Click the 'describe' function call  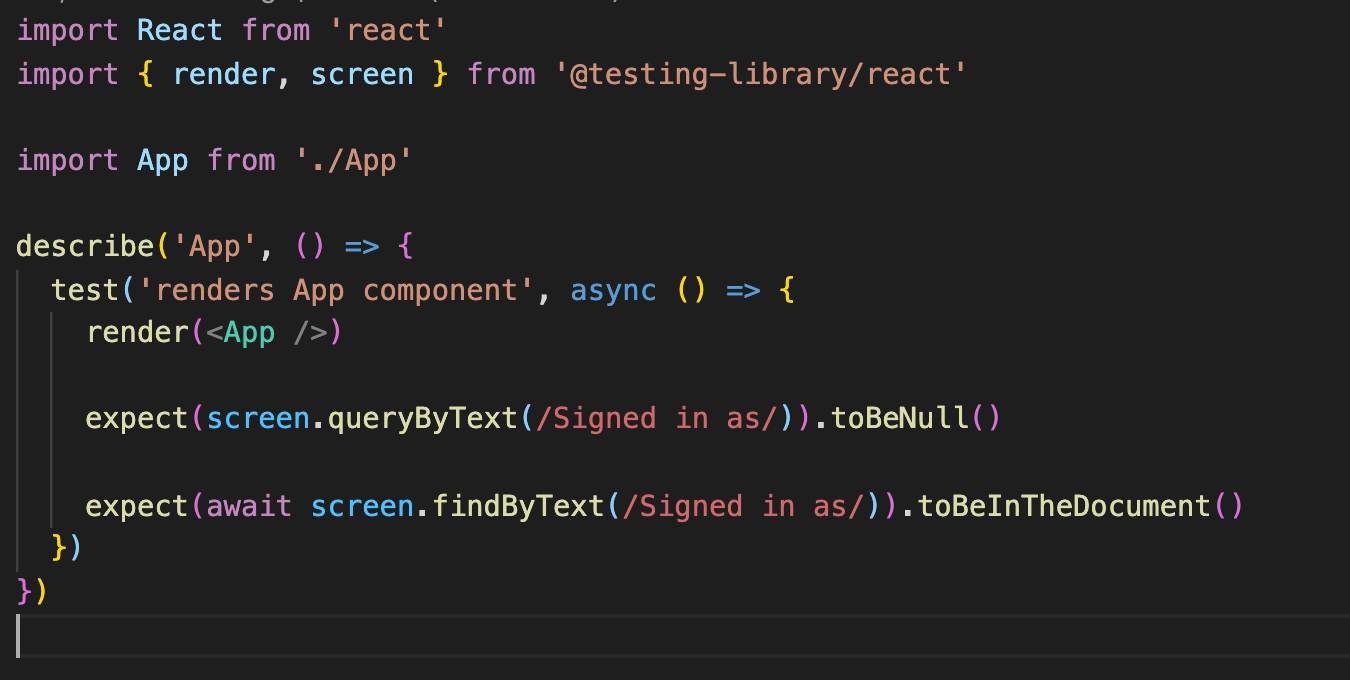[84, 246]
